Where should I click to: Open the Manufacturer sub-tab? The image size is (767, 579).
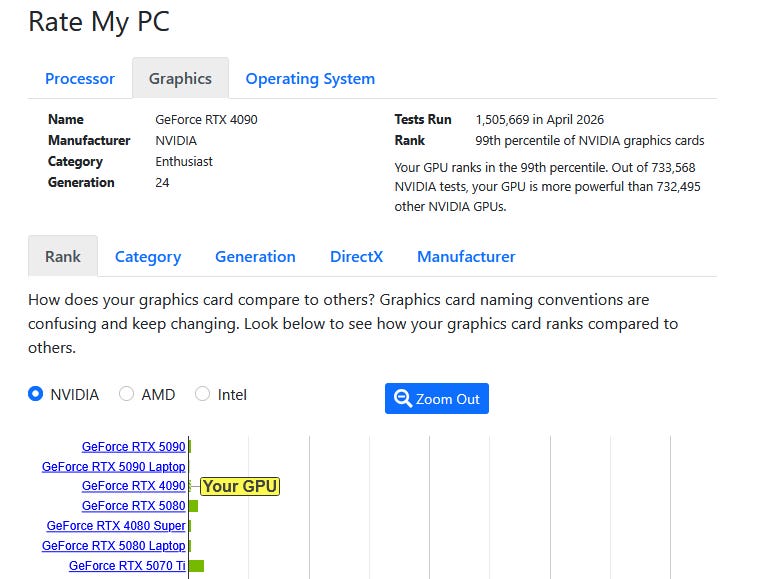click(x=466, y=257)
